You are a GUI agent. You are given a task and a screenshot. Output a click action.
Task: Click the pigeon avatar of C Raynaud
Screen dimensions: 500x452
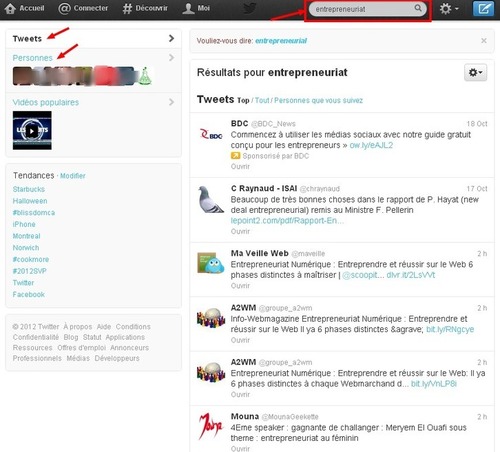pyautogui.click(x=211, y=199)
